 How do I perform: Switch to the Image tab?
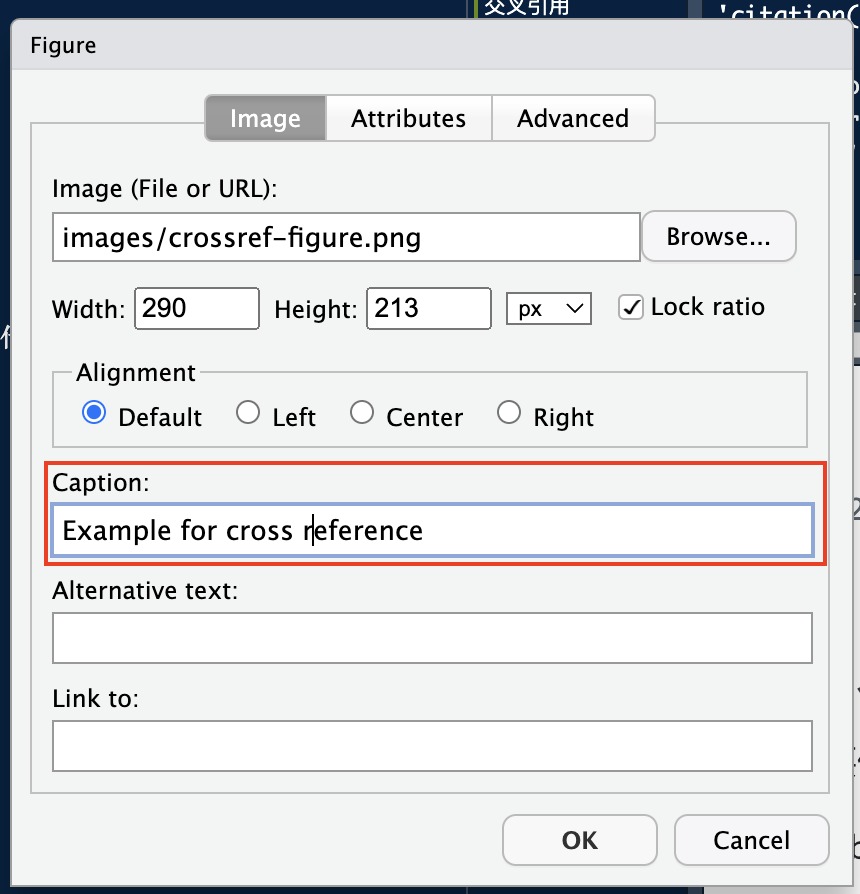point(265,118)
